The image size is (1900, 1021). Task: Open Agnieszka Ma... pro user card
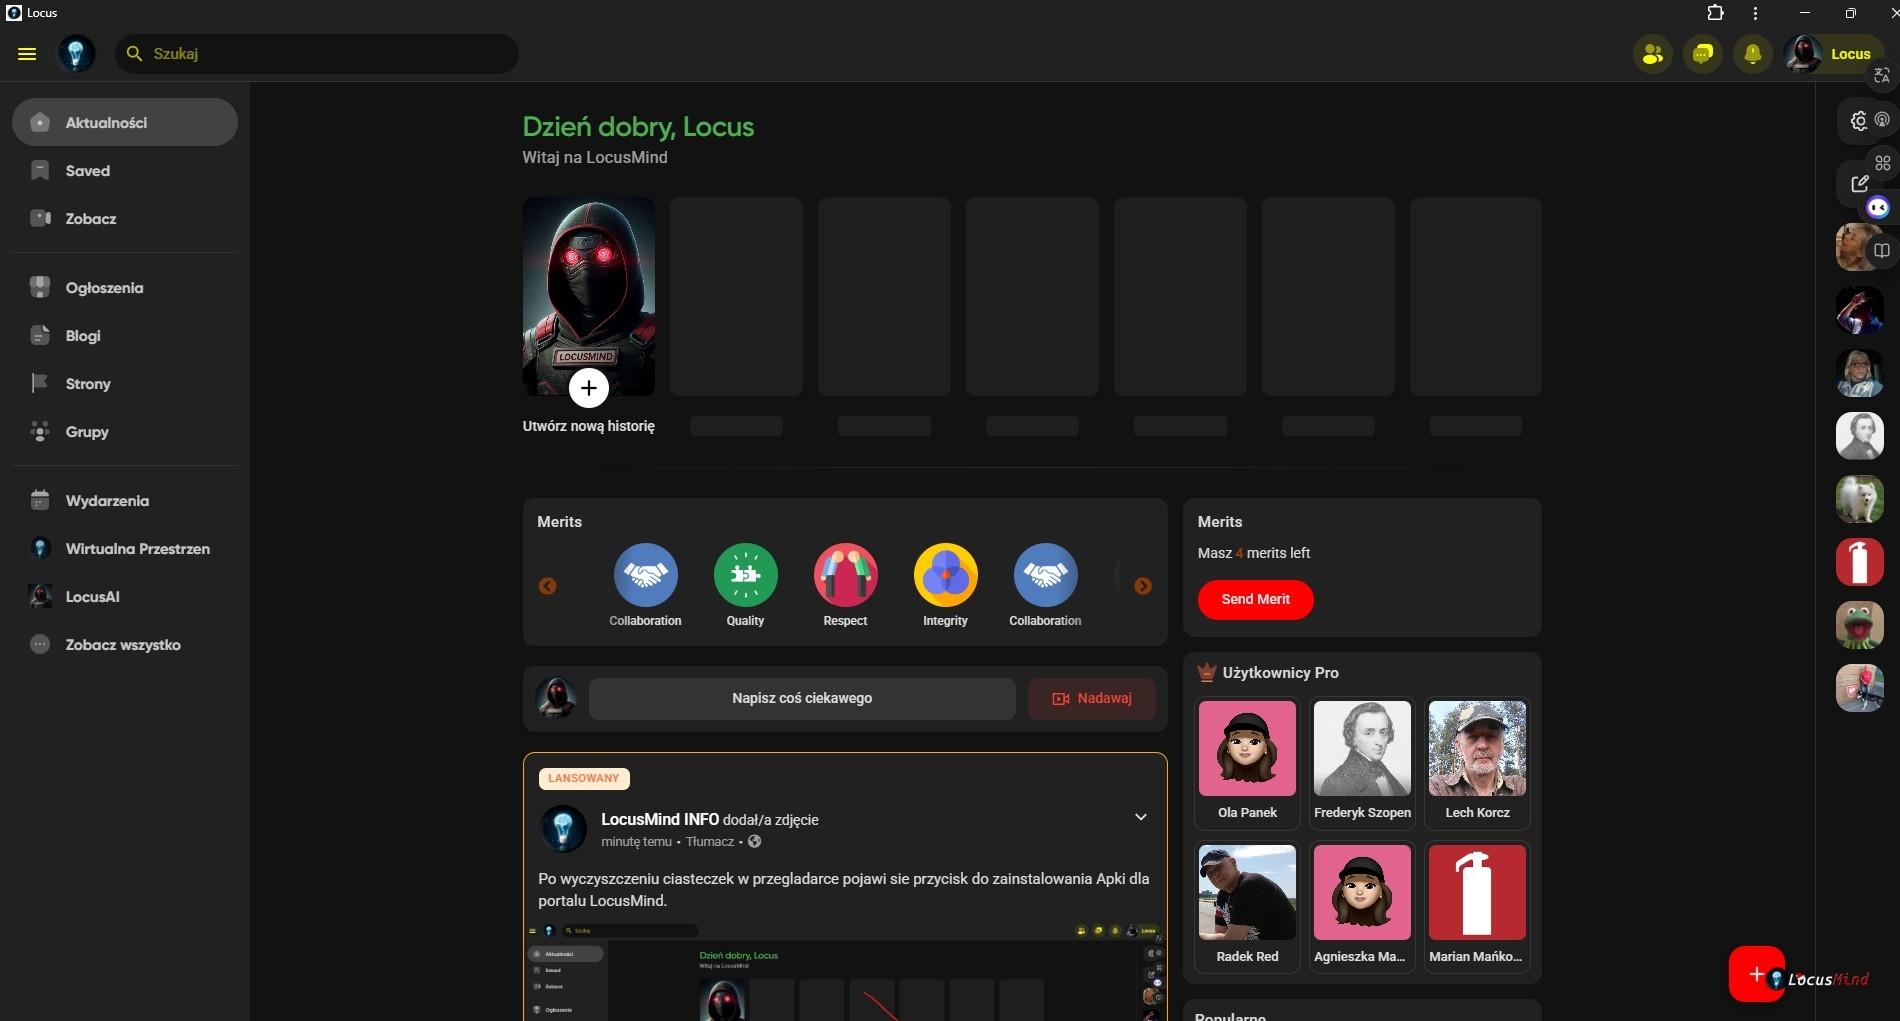pyautogui.click(x=1362, y=907)
